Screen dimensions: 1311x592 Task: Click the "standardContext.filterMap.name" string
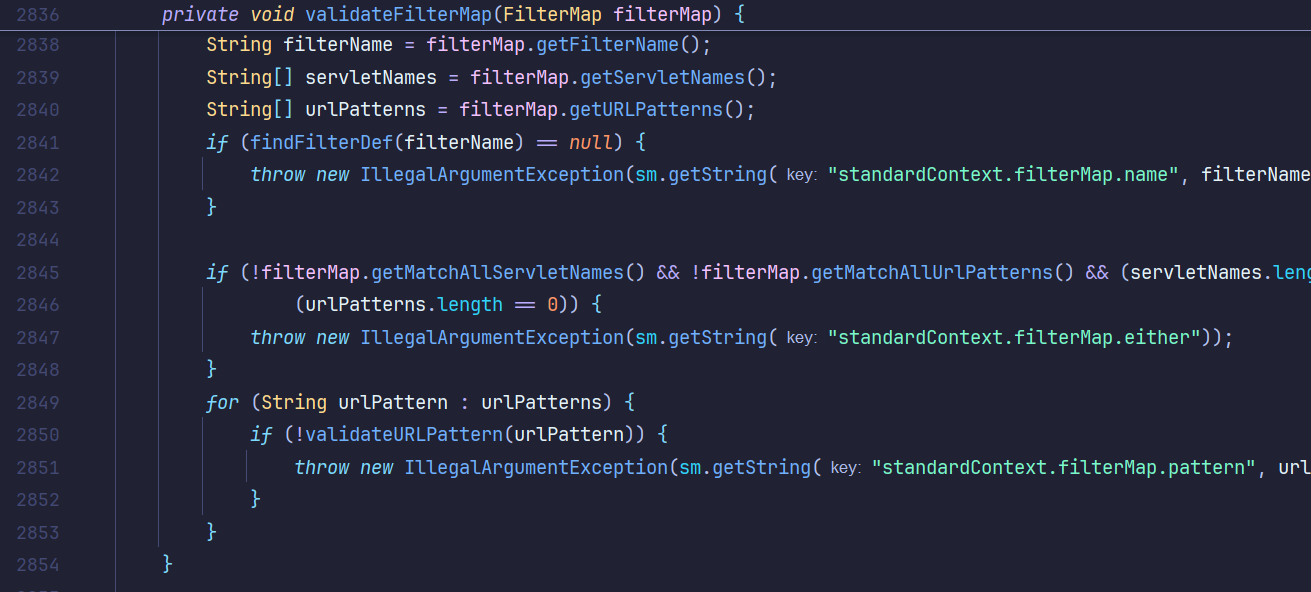coord(1004,175)
